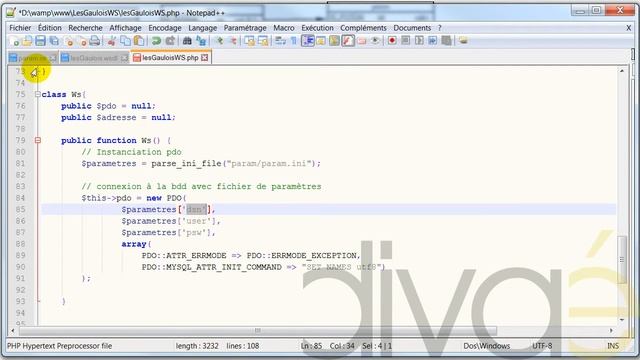The width and height of the screenshot is (640, 360).
Task: Cut selection with the scissors icon
Action: [112, 41]
